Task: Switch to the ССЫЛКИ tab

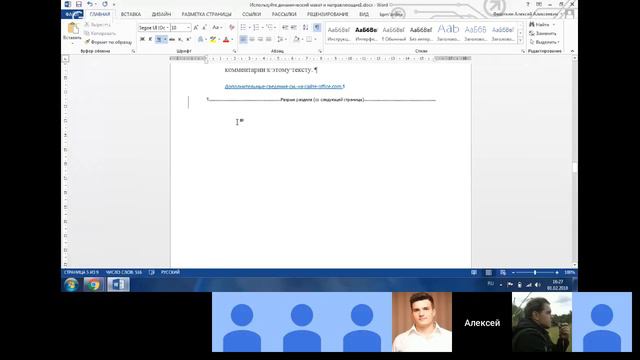Action: click(x=251, y=14)
